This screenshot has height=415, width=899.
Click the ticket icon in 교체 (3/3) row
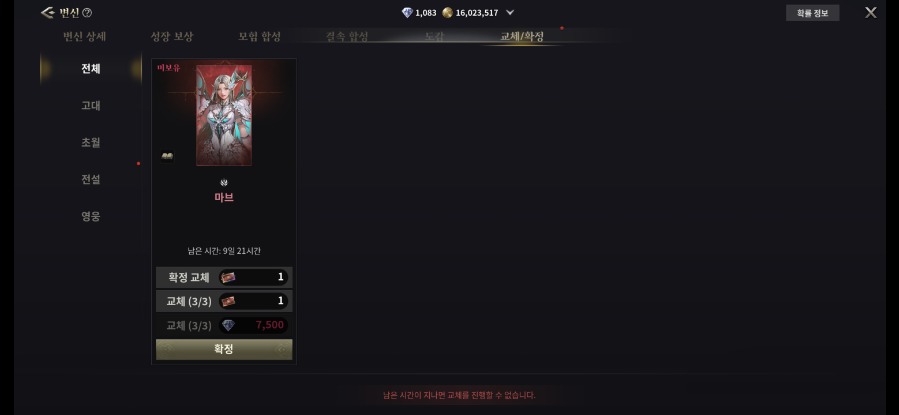(228, 301)
